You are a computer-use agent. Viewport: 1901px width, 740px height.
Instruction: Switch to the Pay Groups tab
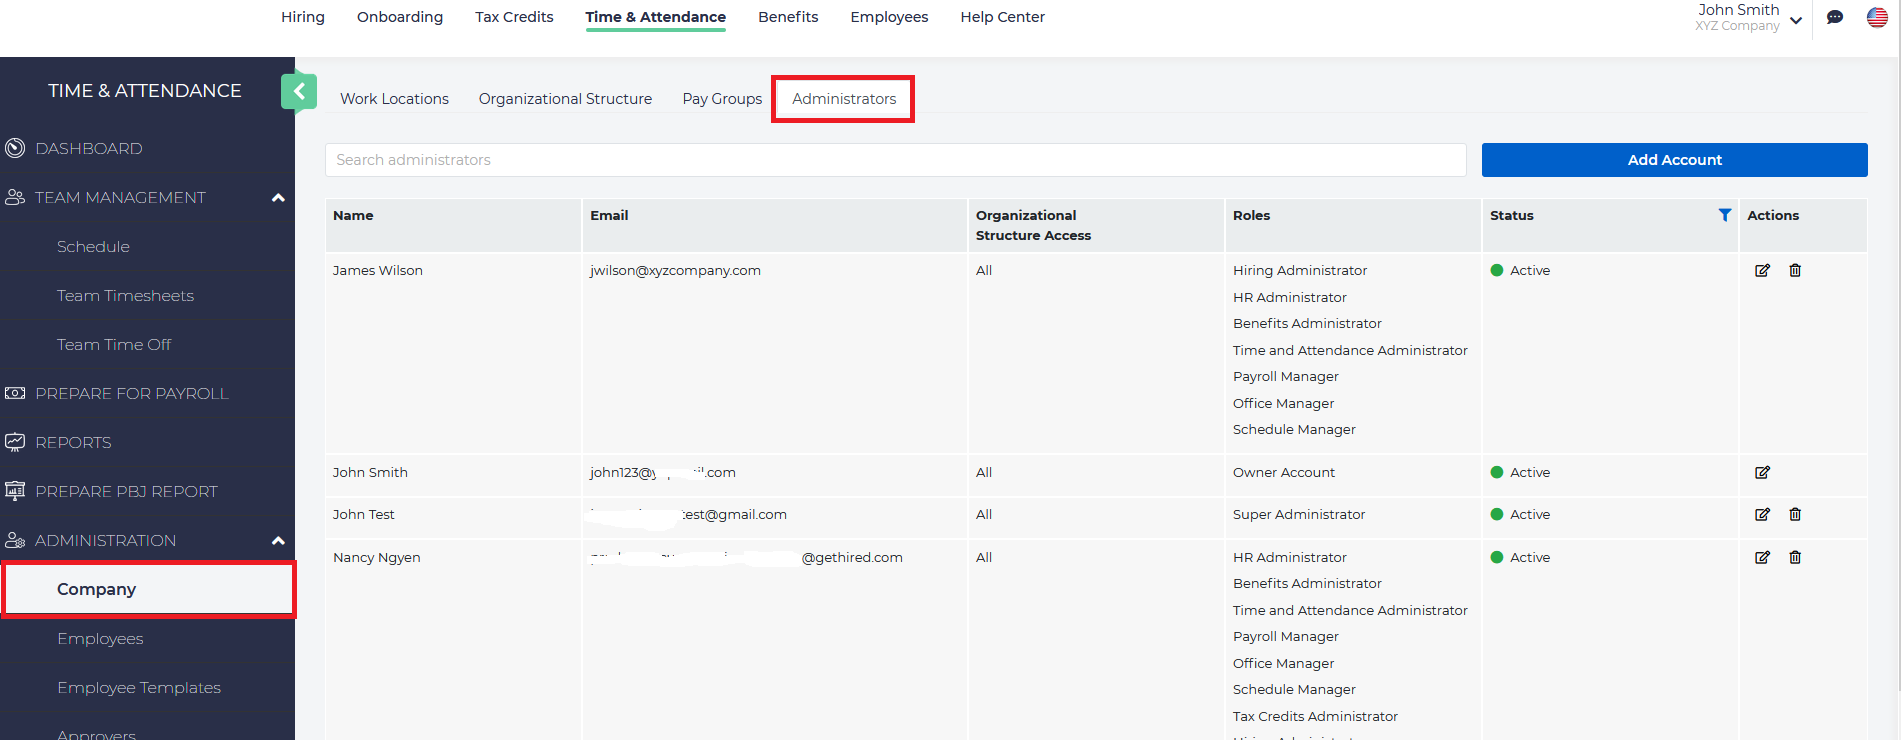tap(722, 99)
